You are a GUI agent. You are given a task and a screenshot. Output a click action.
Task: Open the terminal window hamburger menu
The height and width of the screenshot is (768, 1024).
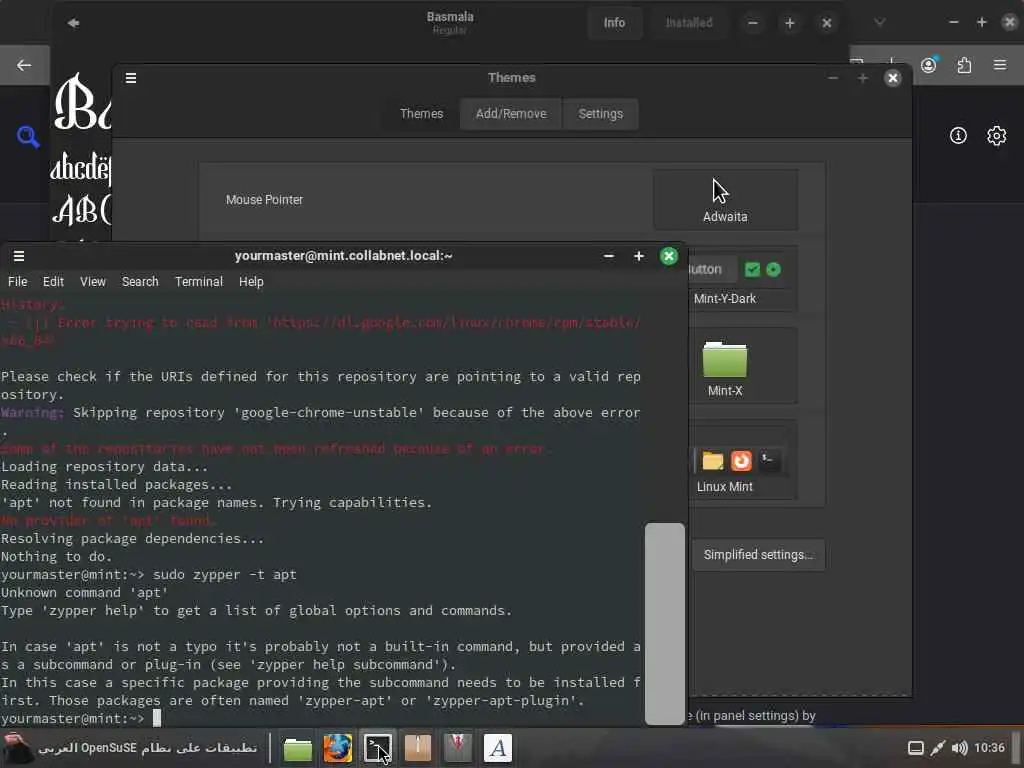tap(19, 256)
